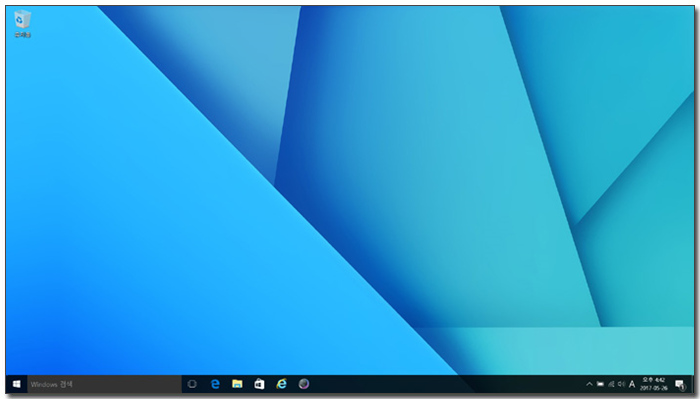Click the date 2017-05-26 in the taskbar
Screen dimensions: 700x399
coord(654,388)
